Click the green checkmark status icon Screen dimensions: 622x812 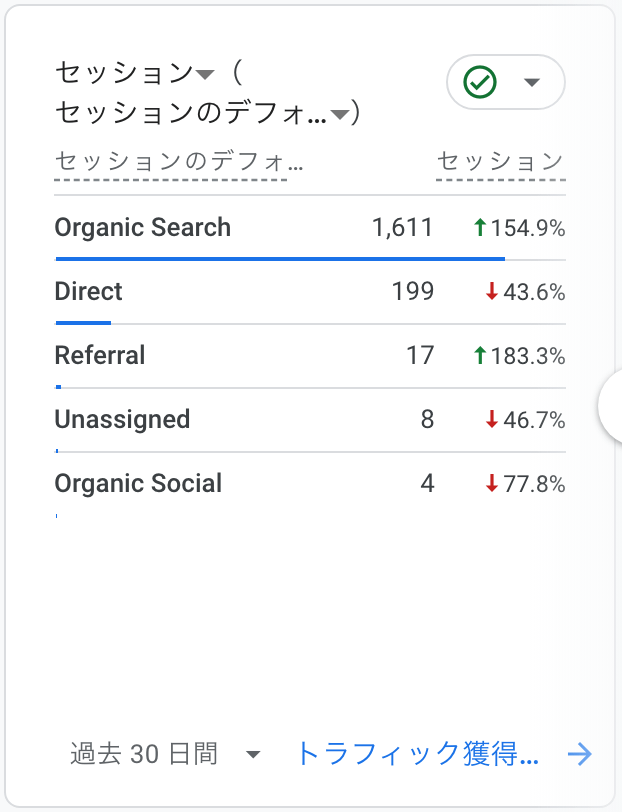tap(480, 82)
